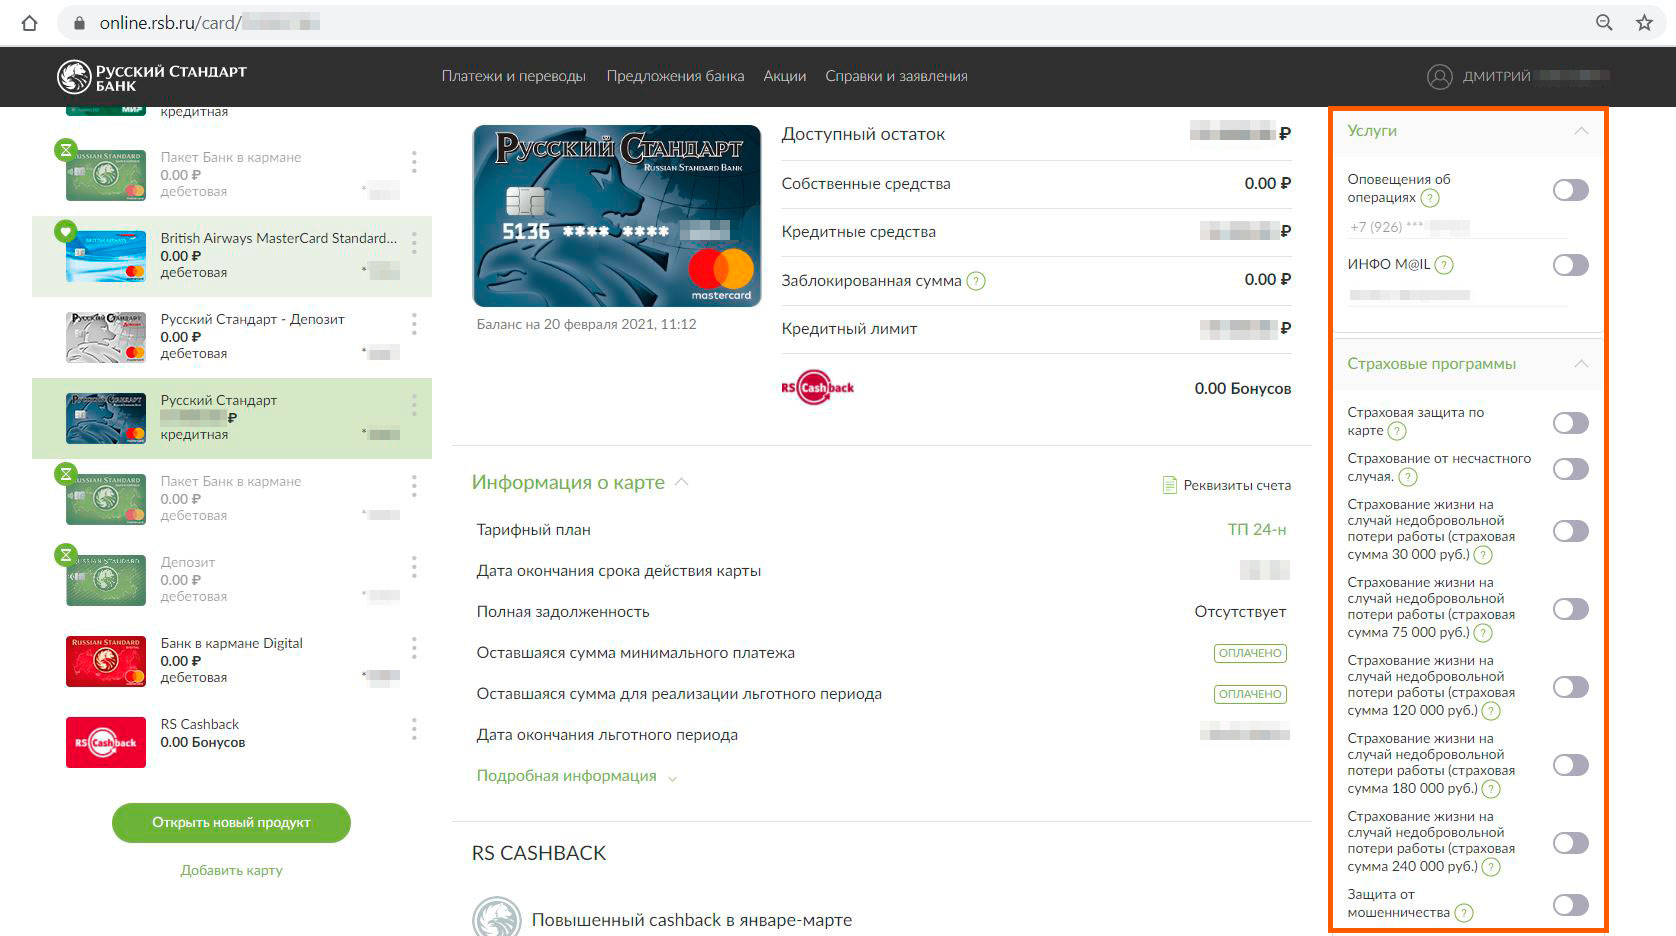The height and width of the screenshot is (936, 1676).
Task: Collapse Информация о карте section
Action: point(580,482)
